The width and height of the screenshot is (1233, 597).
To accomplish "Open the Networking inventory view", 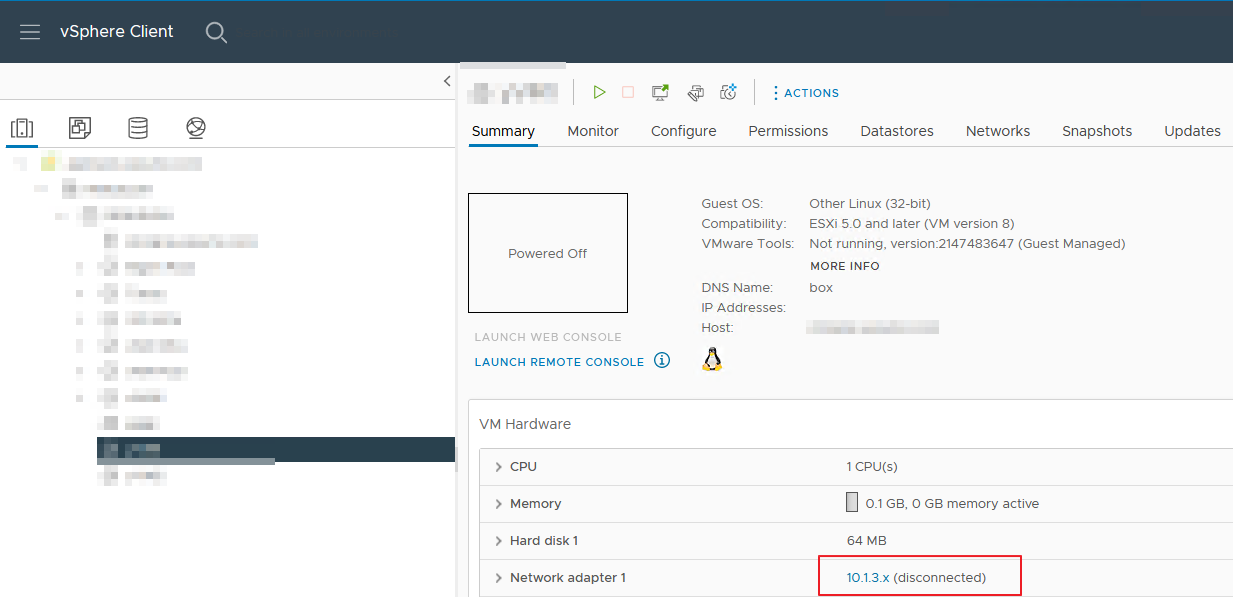I will [195, 128].
